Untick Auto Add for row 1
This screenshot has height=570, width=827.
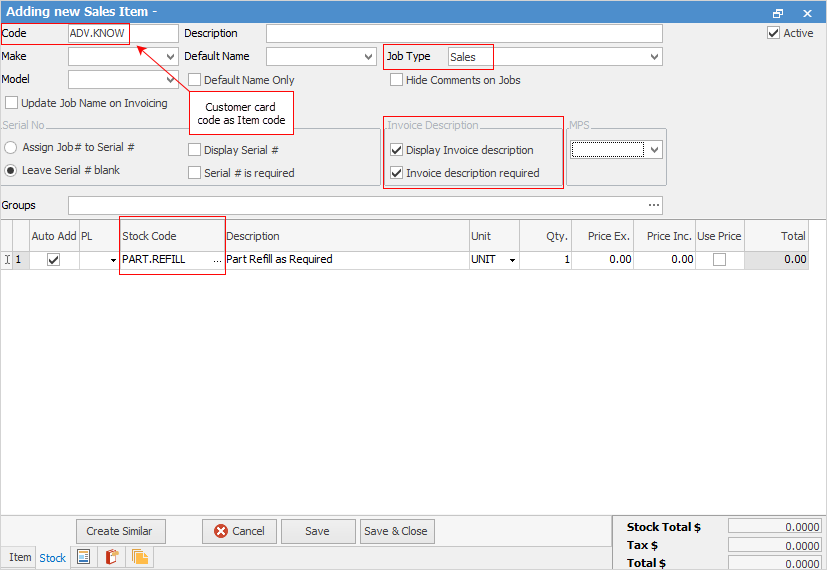coord(53,259)
